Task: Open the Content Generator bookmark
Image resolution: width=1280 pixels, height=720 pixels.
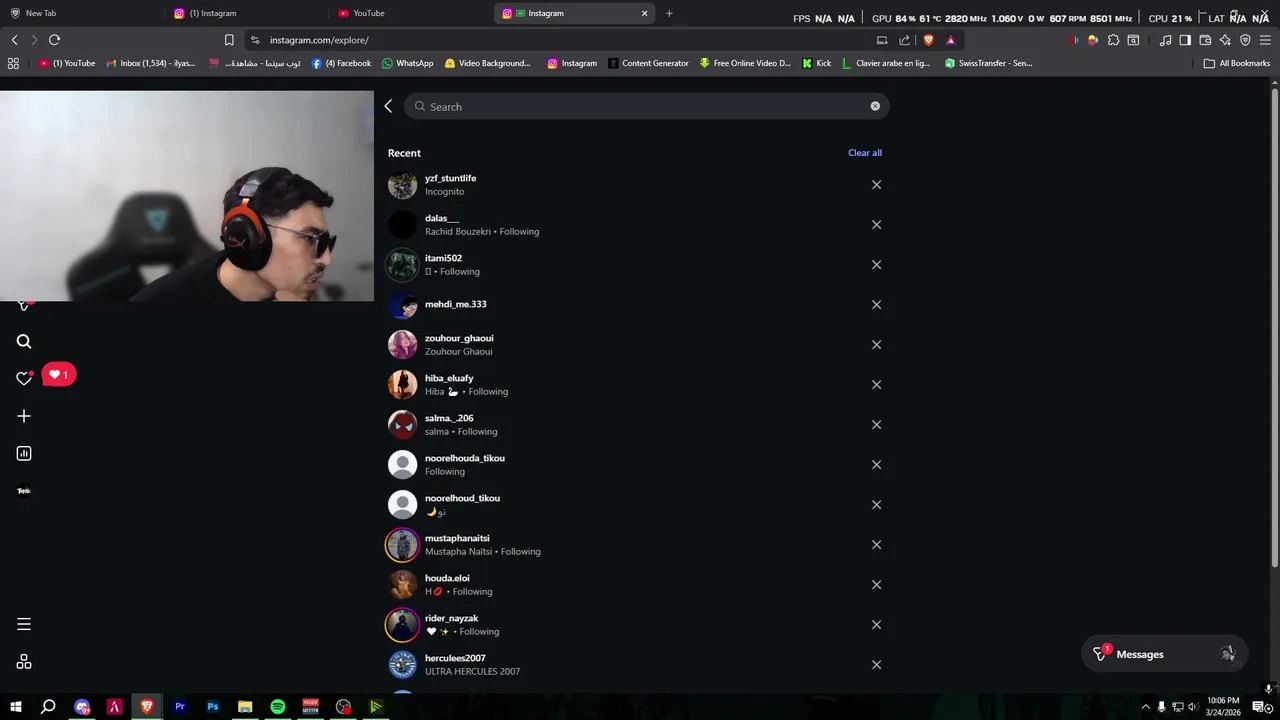Action: coord(647,63)
